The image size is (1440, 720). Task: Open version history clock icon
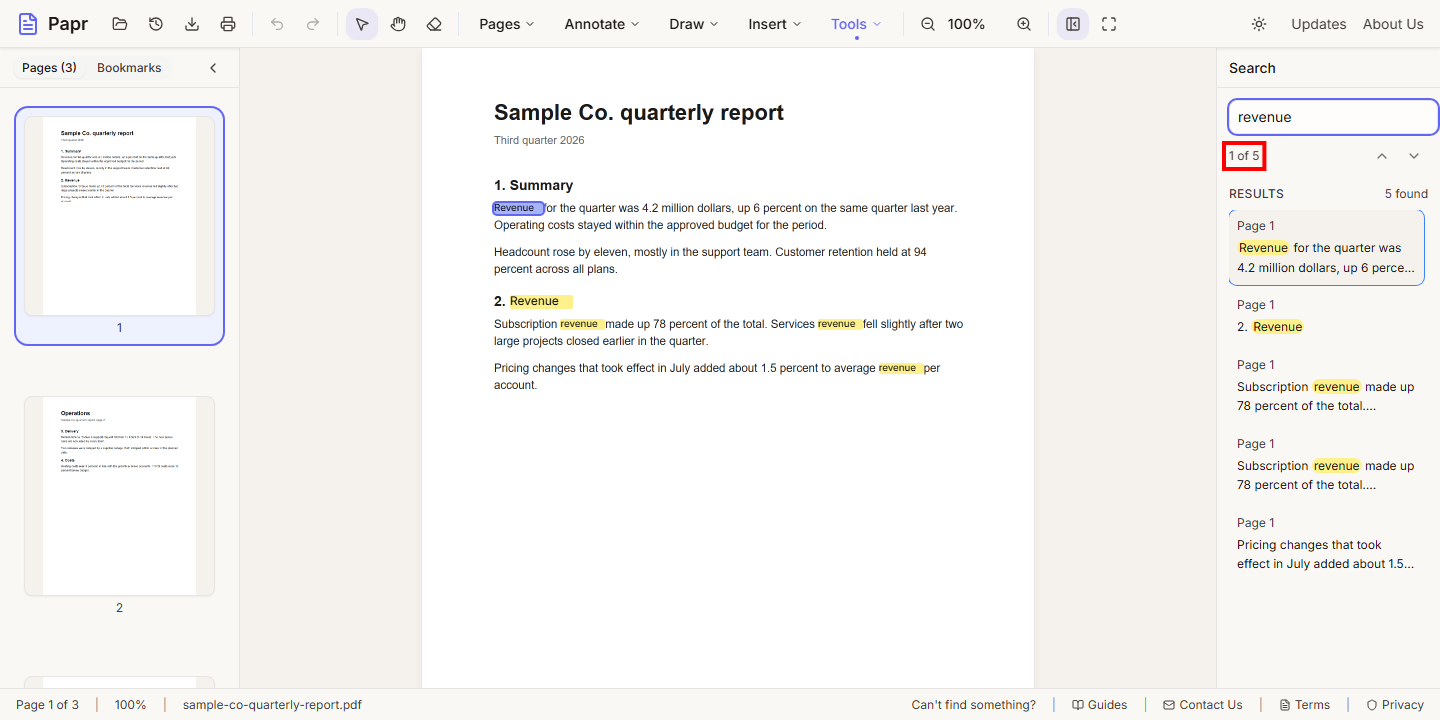[x=156, y=24]
